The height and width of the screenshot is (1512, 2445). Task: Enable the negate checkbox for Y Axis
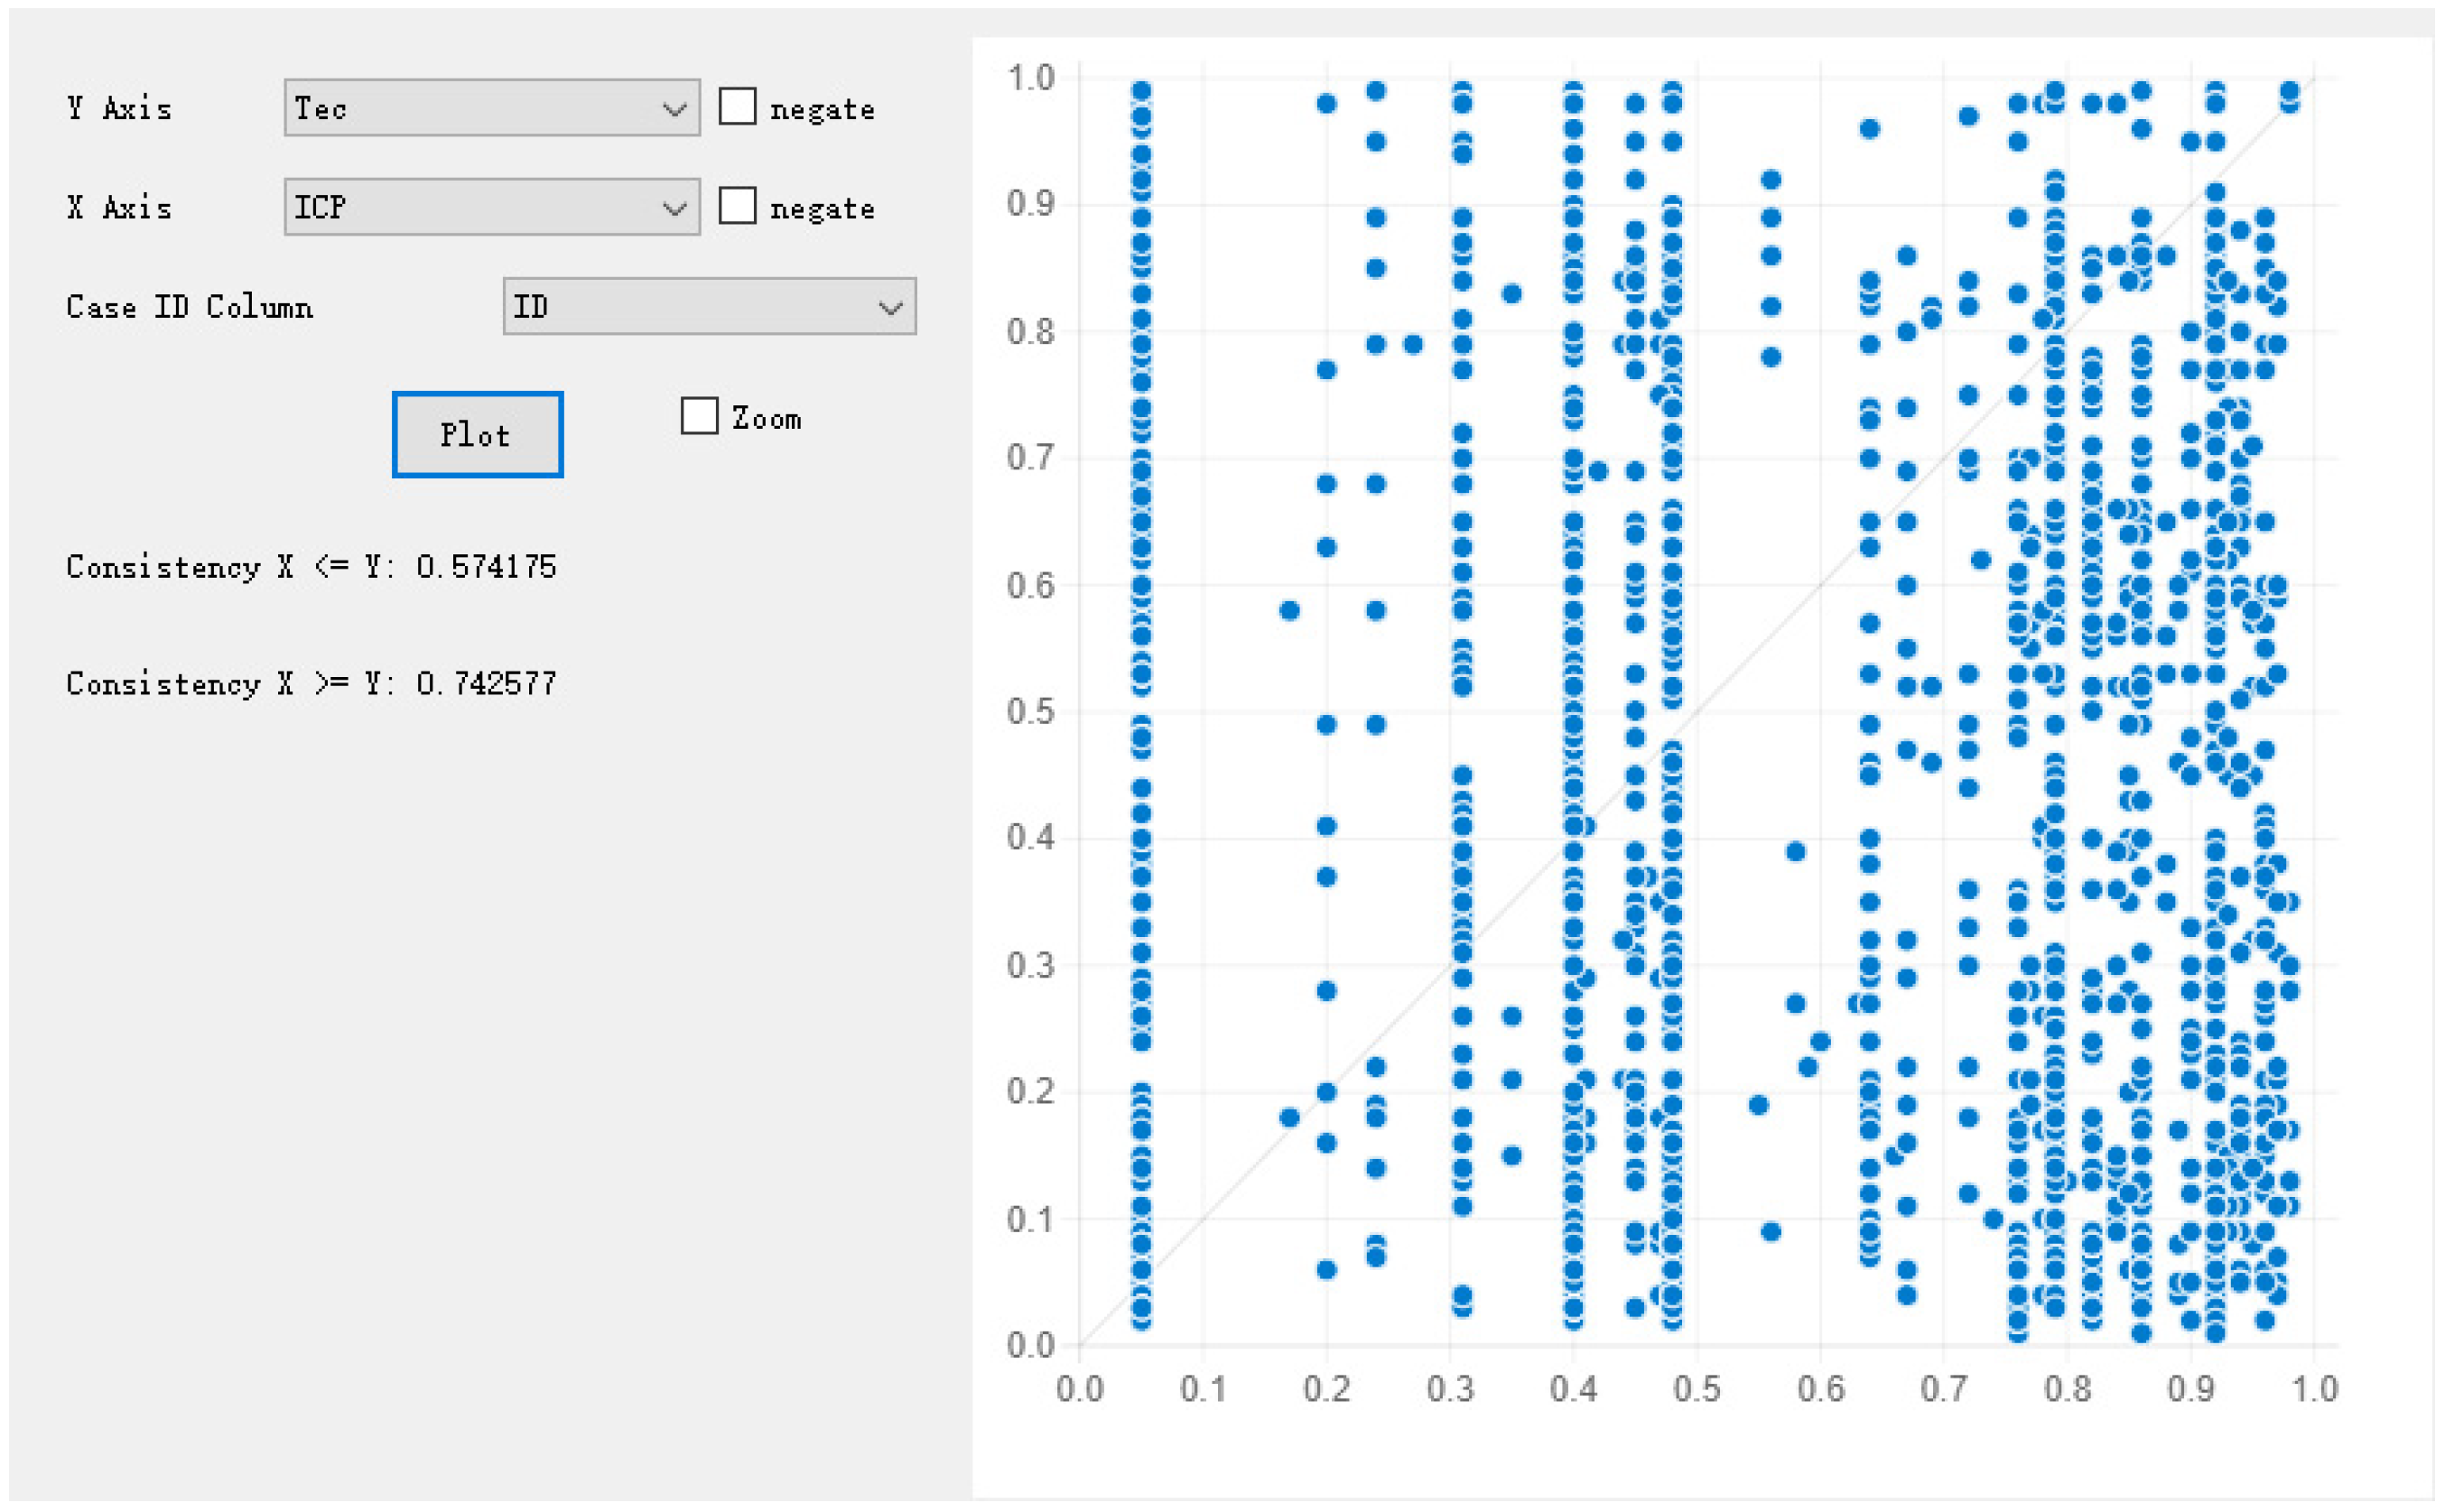click(x=737, y=107)
